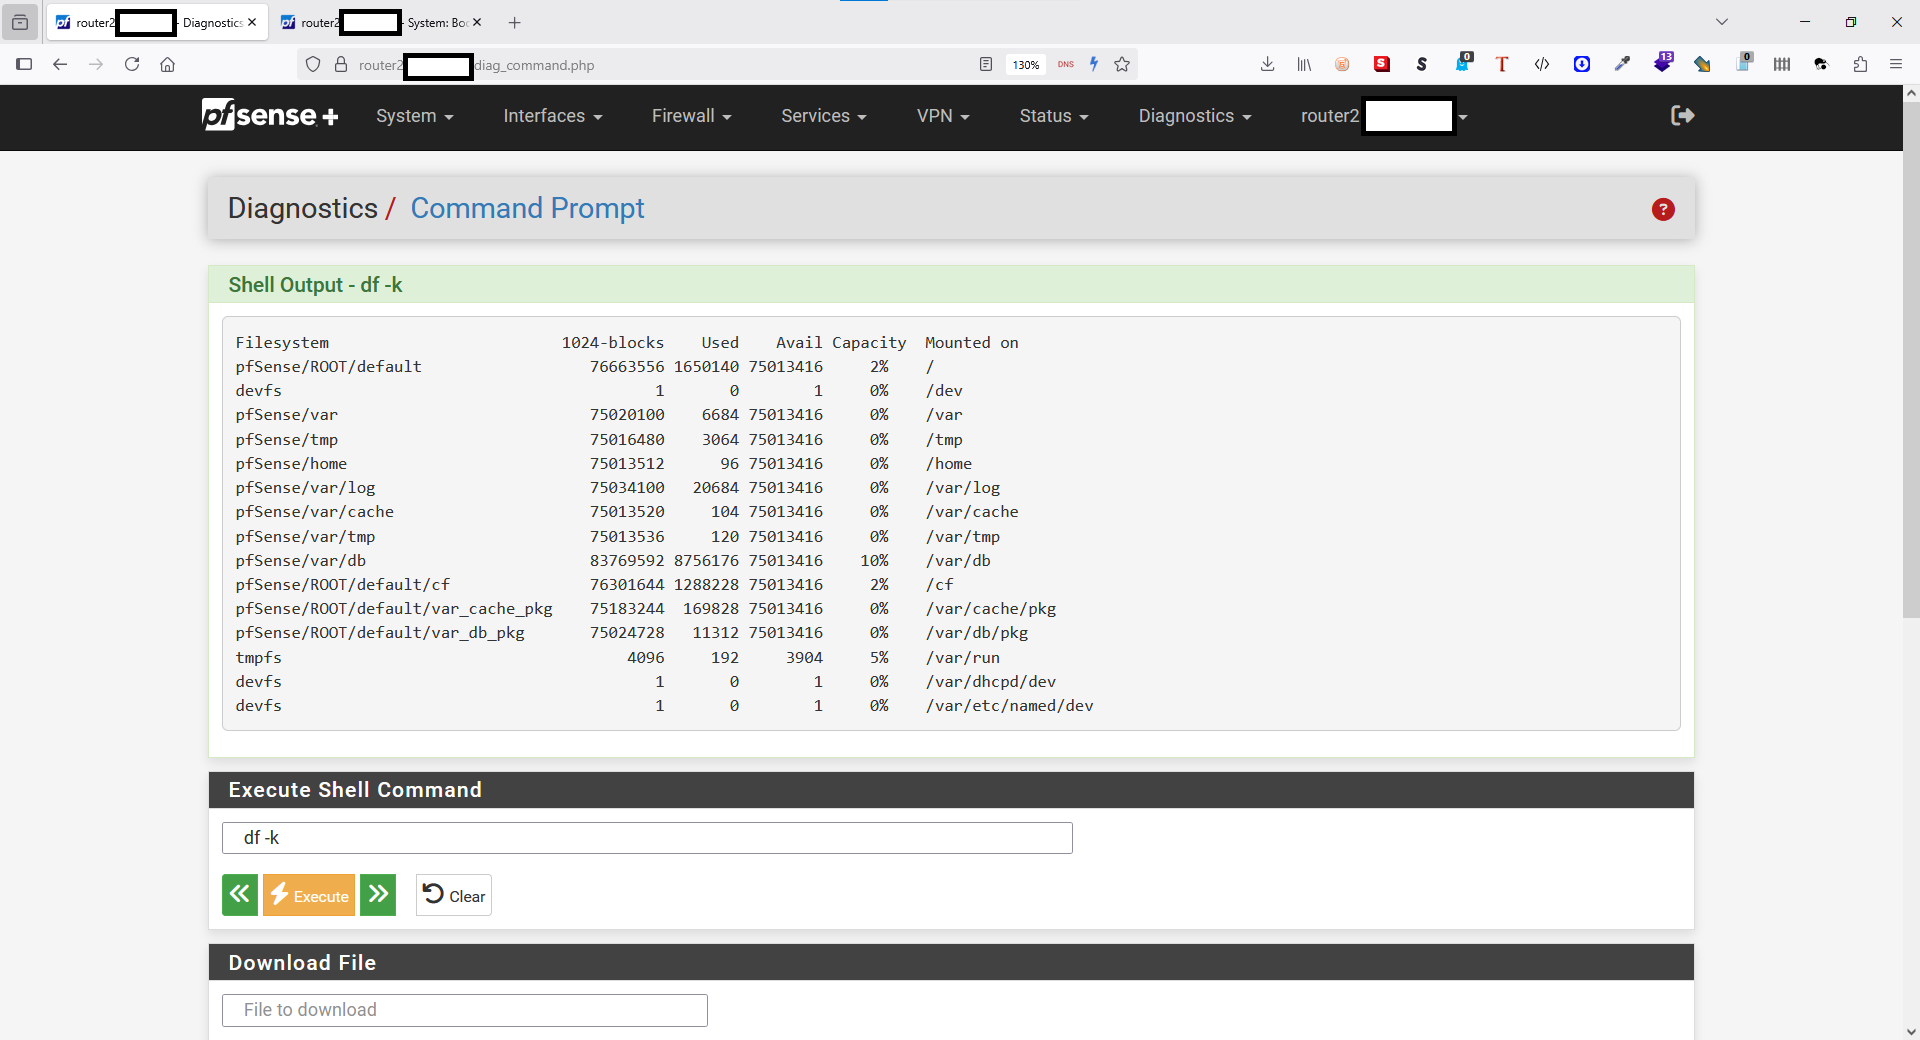Viewport: 1920px width, 1040px height.
Task: Toggle reader view icon in address bar
Action: [x=986, y=64]
